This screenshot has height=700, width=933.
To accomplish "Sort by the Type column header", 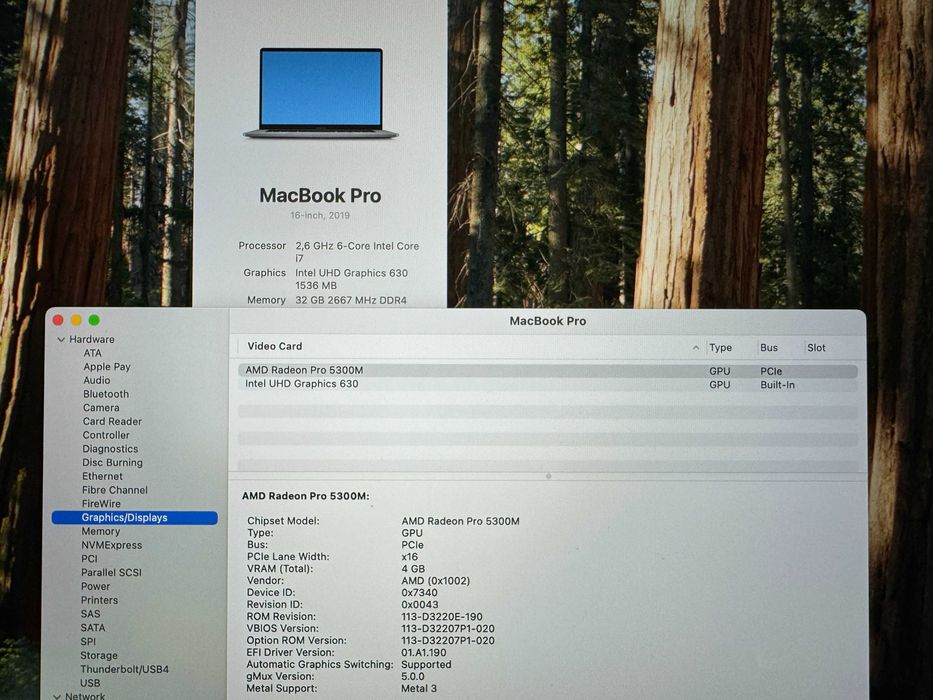I will (x=721, y=348).
